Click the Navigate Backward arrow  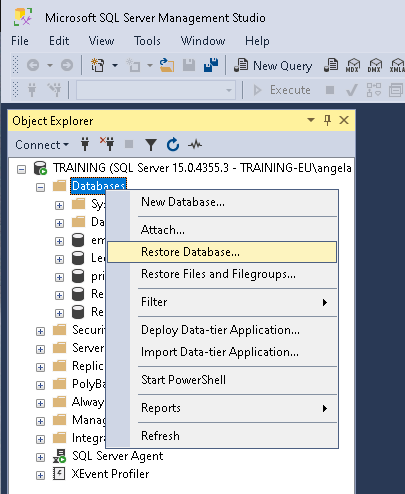point(33,65)
